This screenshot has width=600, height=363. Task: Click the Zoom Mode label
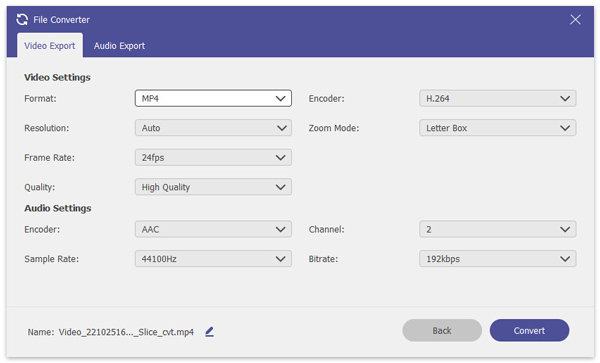(x=334, y=128)
